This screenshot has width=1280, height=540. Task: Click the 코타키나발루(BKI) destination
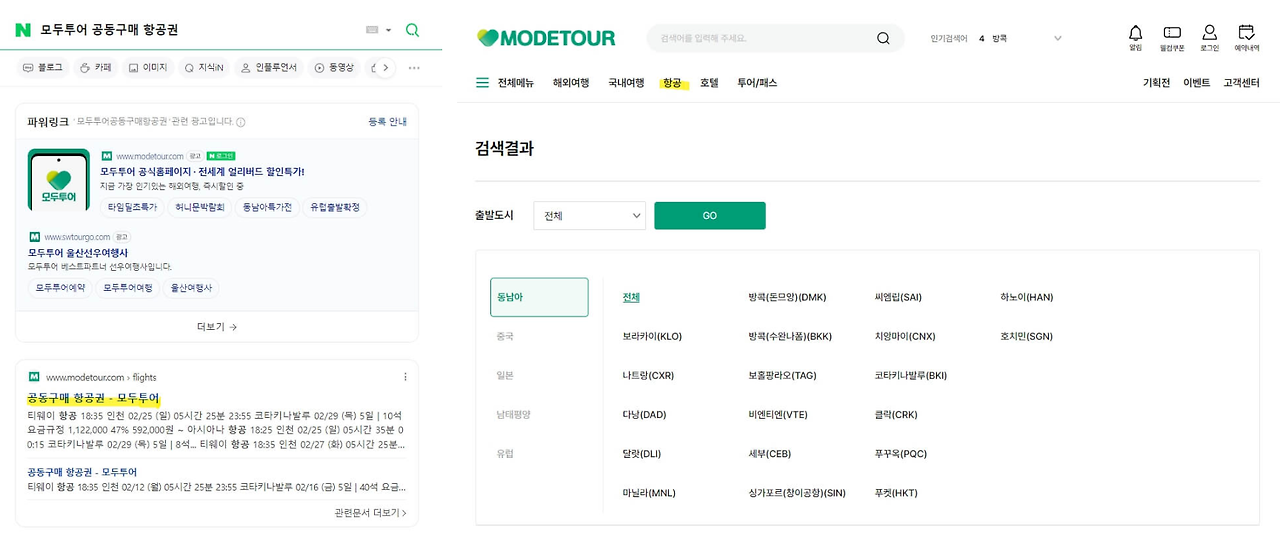pyautogui.click(x=910, y=375)
